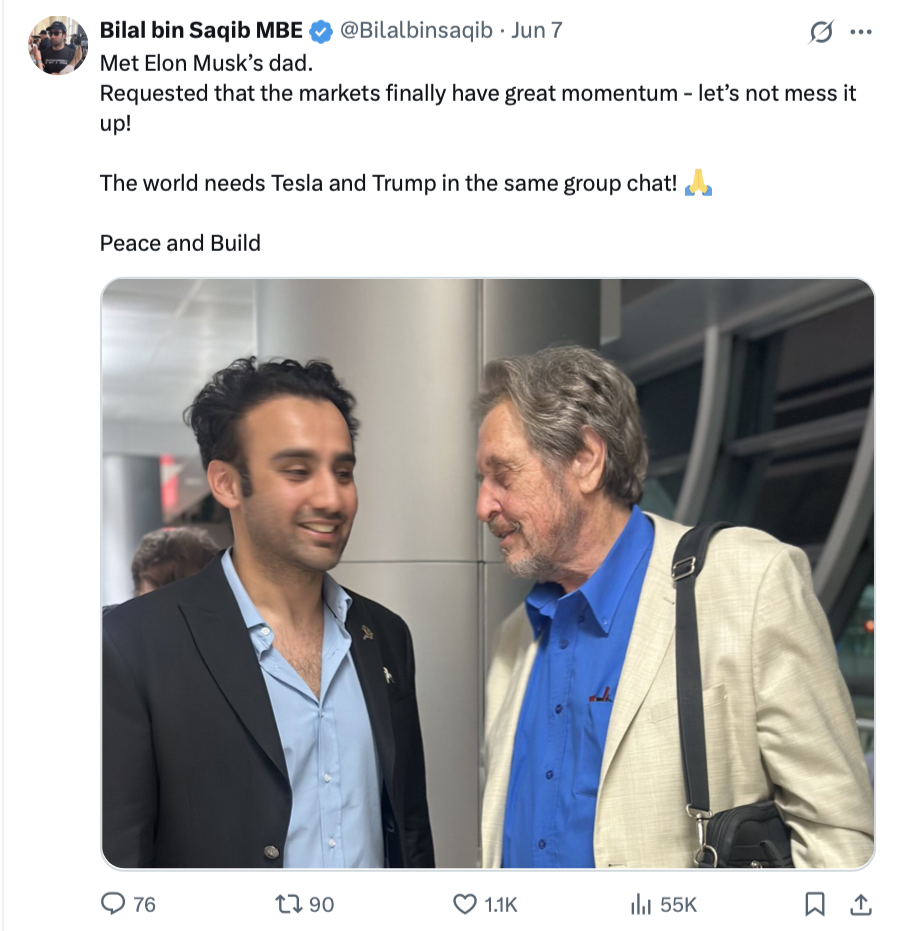
Task: Open Bilal bin Saqib's profile avatar
Action: coord(58,45)
